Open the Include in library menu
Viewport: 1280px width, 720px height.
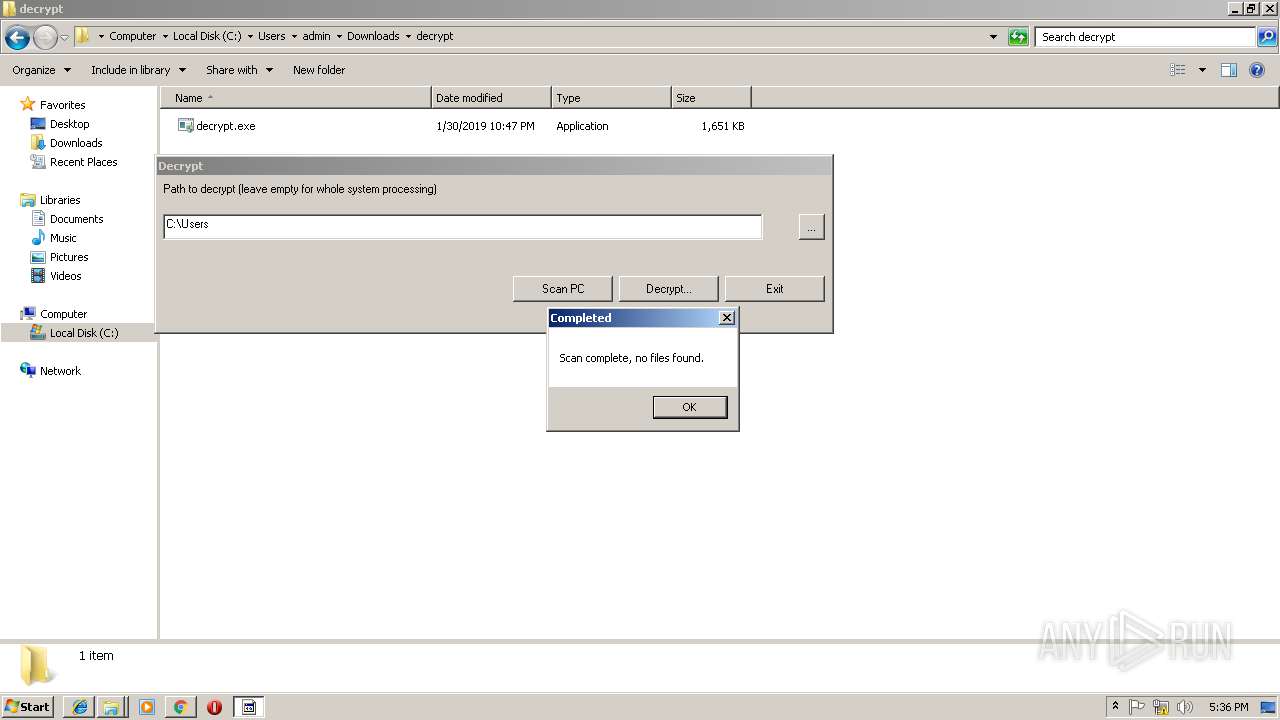[x=138, y=70]
